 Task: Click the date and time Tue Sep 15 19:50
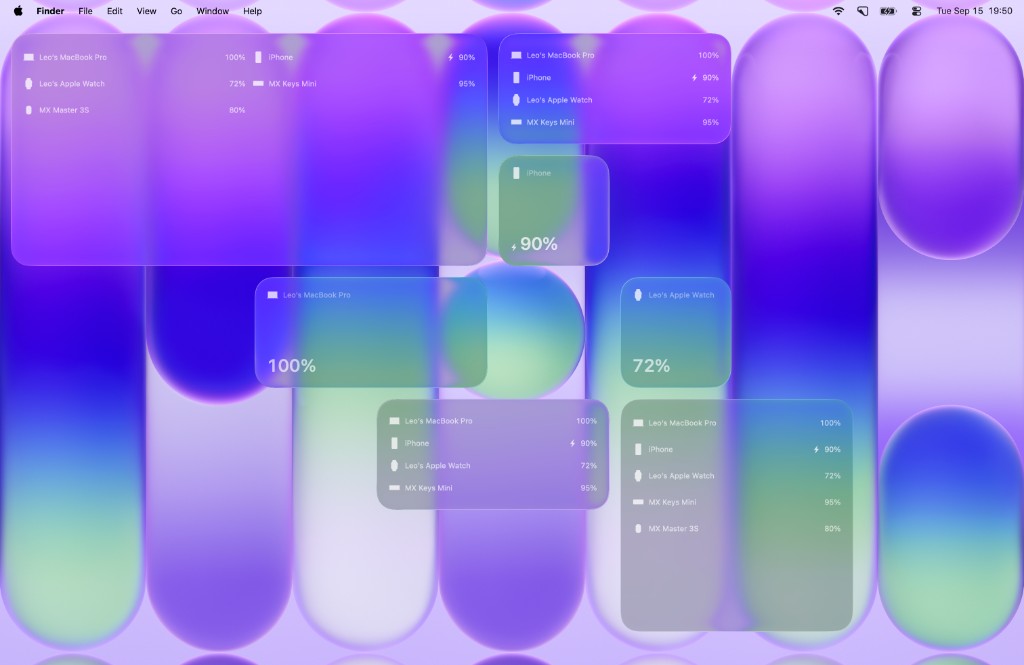coord(974,10)
